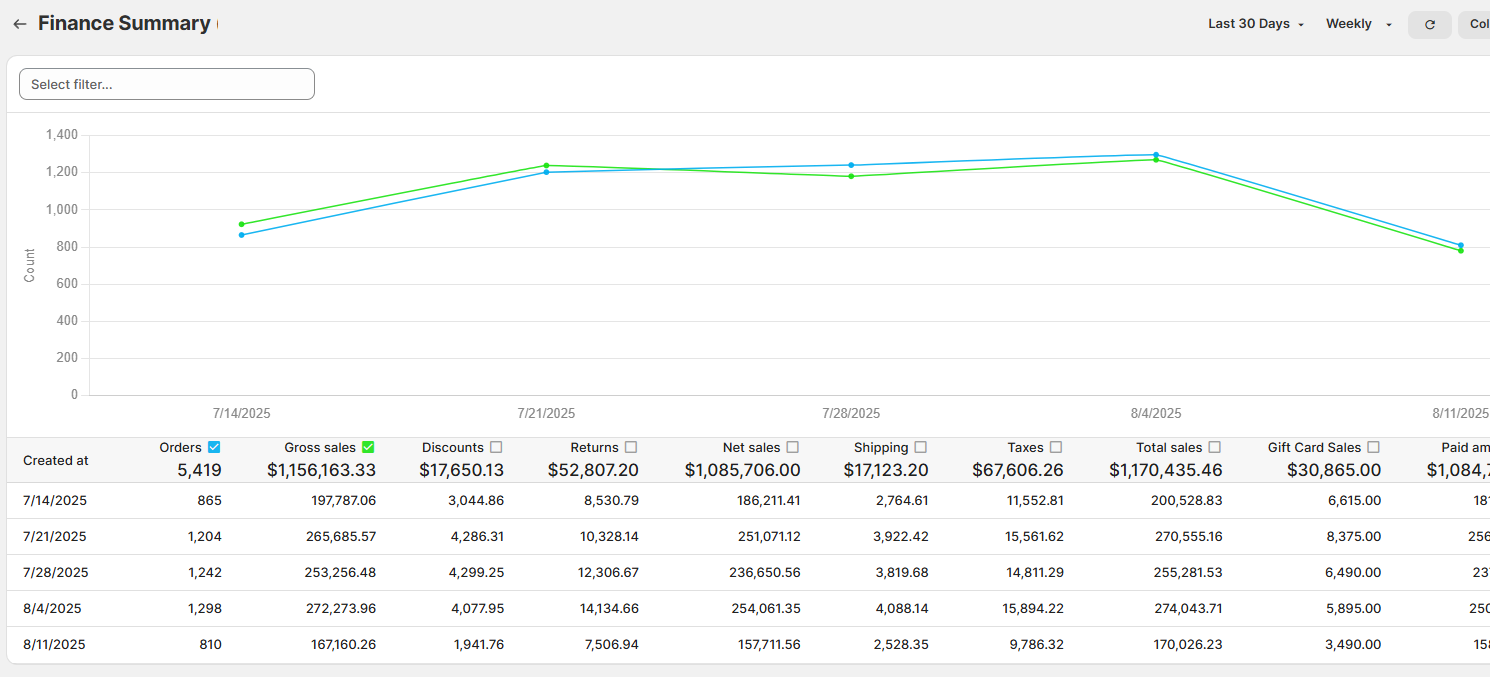
Task: Click the Total sales column header label
Action: point(1168,447)
